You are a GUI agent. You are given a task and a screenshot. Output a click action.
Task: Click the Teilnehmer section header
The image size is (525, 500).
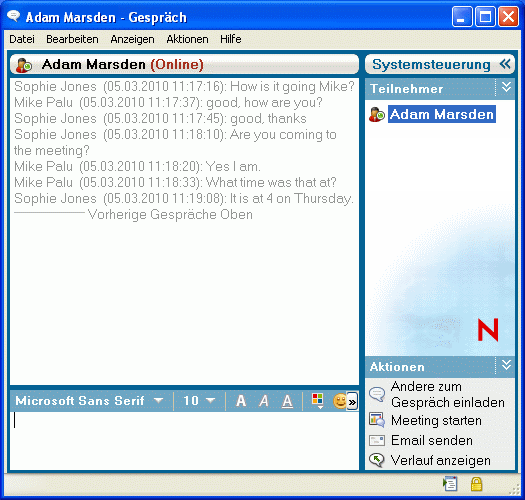(x=406, y=89)
